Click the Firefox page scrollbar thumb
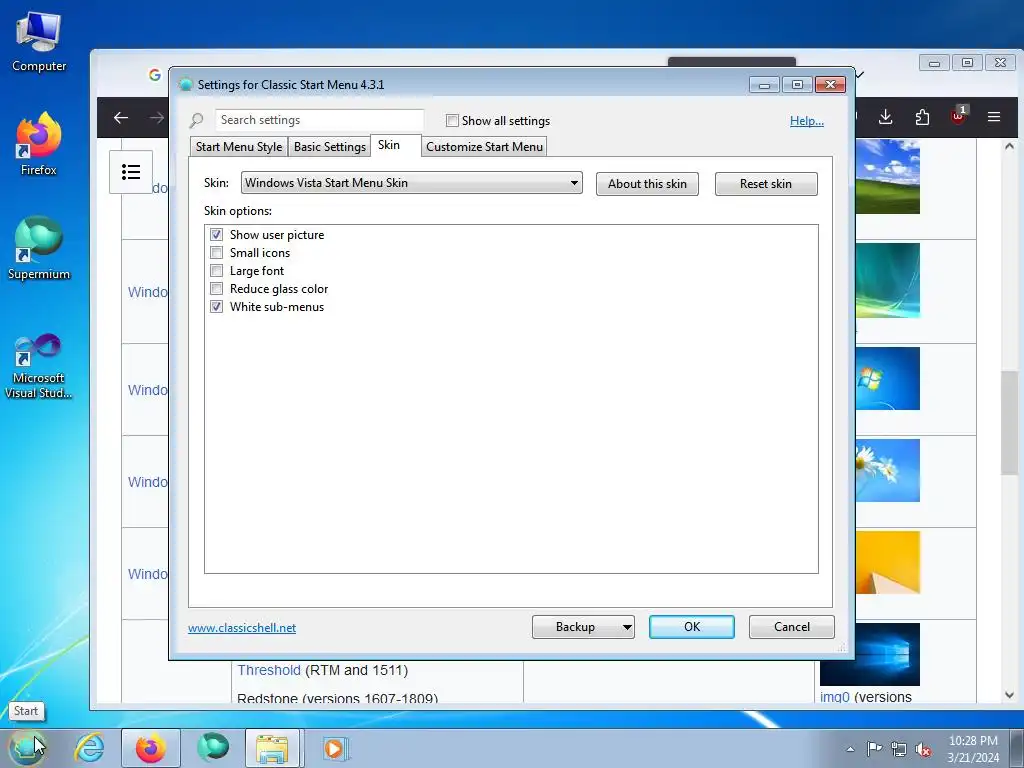 click(x=1009, y=424)
